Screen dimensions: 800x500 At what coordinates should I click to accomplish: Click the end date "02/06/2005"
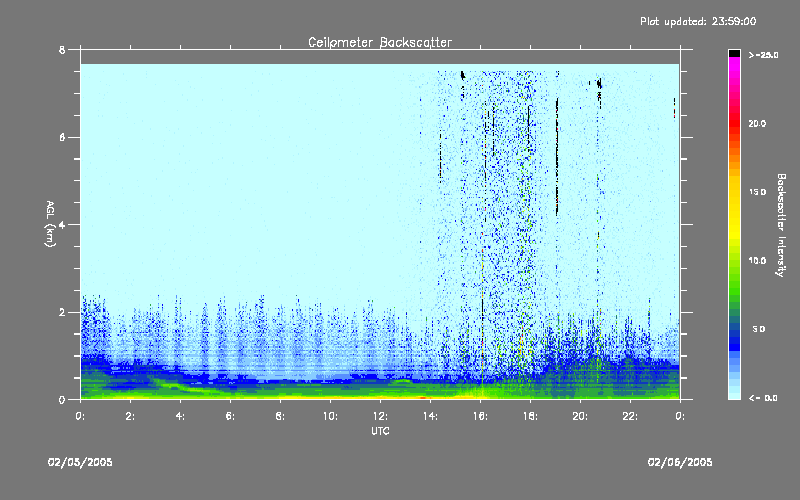coord(680,462)
